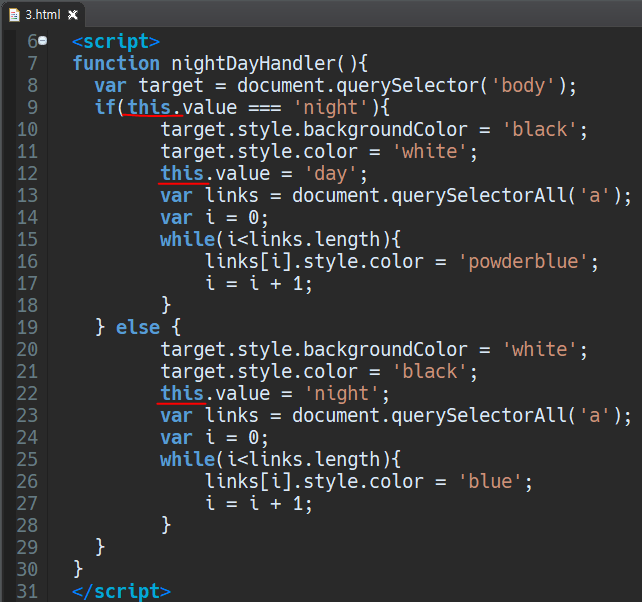The height and width of the screenshot is (602, 642).
Task: Click the 'body' string on line 8
Action: point(523,86)
